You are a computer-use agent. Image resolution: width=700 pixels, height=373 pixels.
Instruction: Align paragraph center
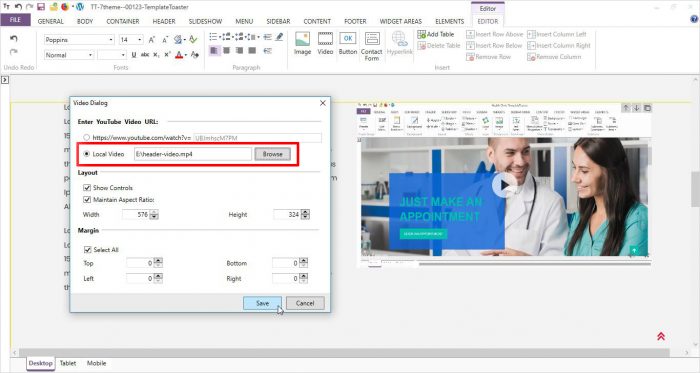pyautogui.click(x=227, y=50)
